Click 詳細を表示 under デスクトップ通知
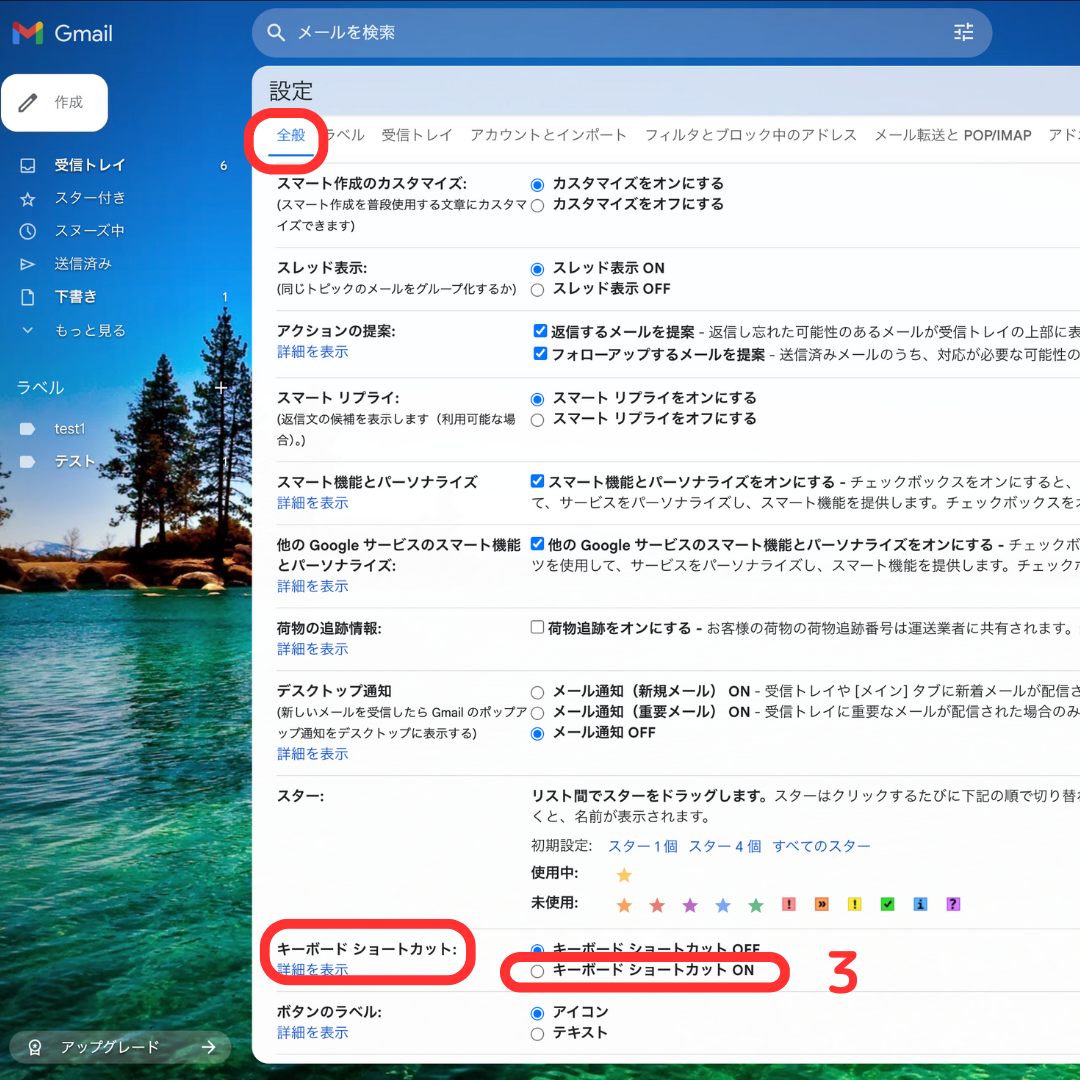The image size is (1080, 1080). click(x=313, y=754)
